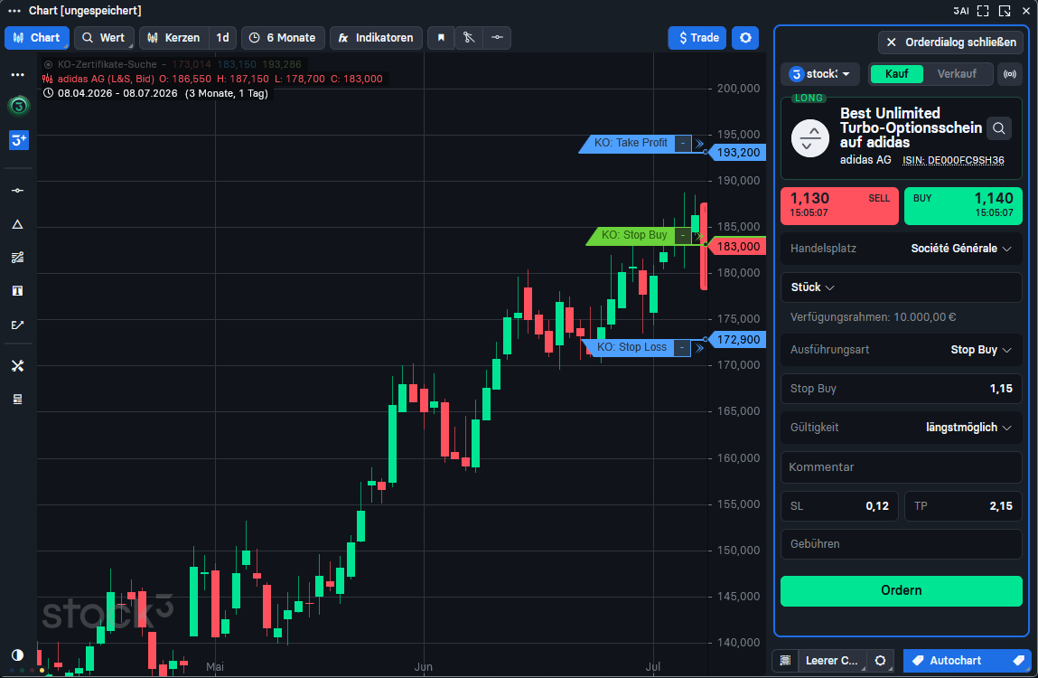Image resolution: width=1038 pixels, height=678 pixels.
Task: Click the scissors/cut drawing toolbar icon
Action: 469,38
